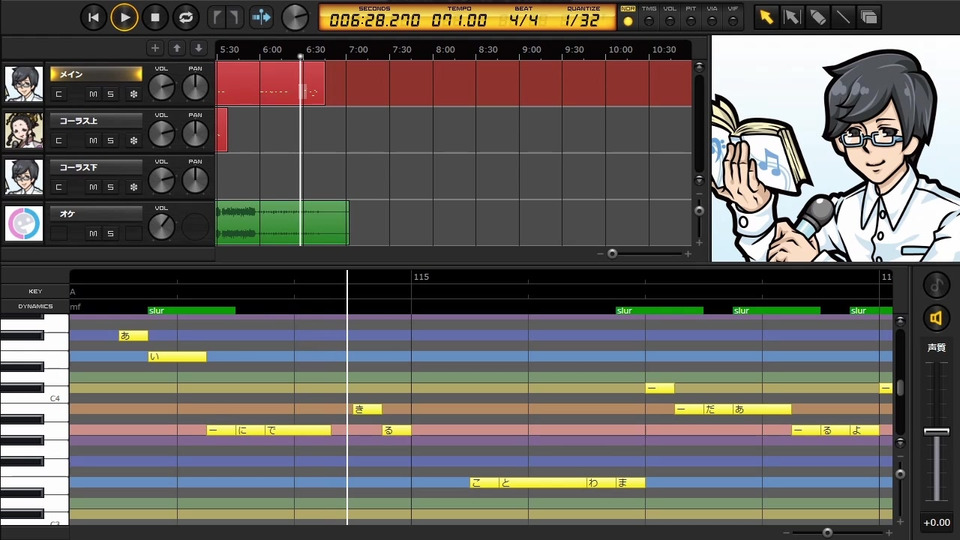Open the コーラス下 track singer portrait
The image size is (960, 540).
(x=24, y=177)
